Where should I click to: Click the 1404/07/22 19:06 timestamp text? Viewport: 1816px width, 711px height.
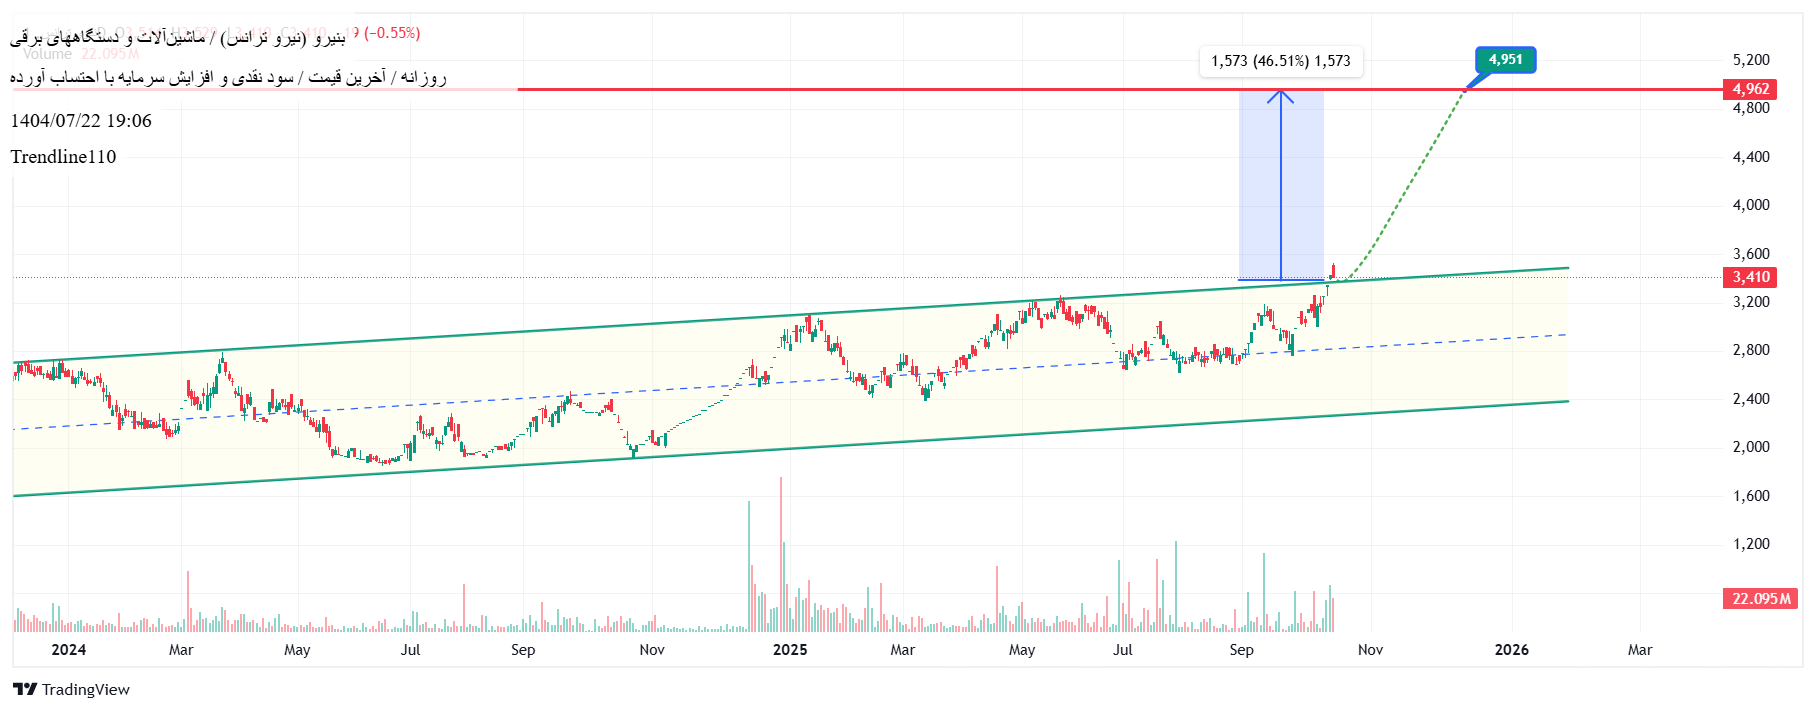pyautogui.click(x=81, y=121)
